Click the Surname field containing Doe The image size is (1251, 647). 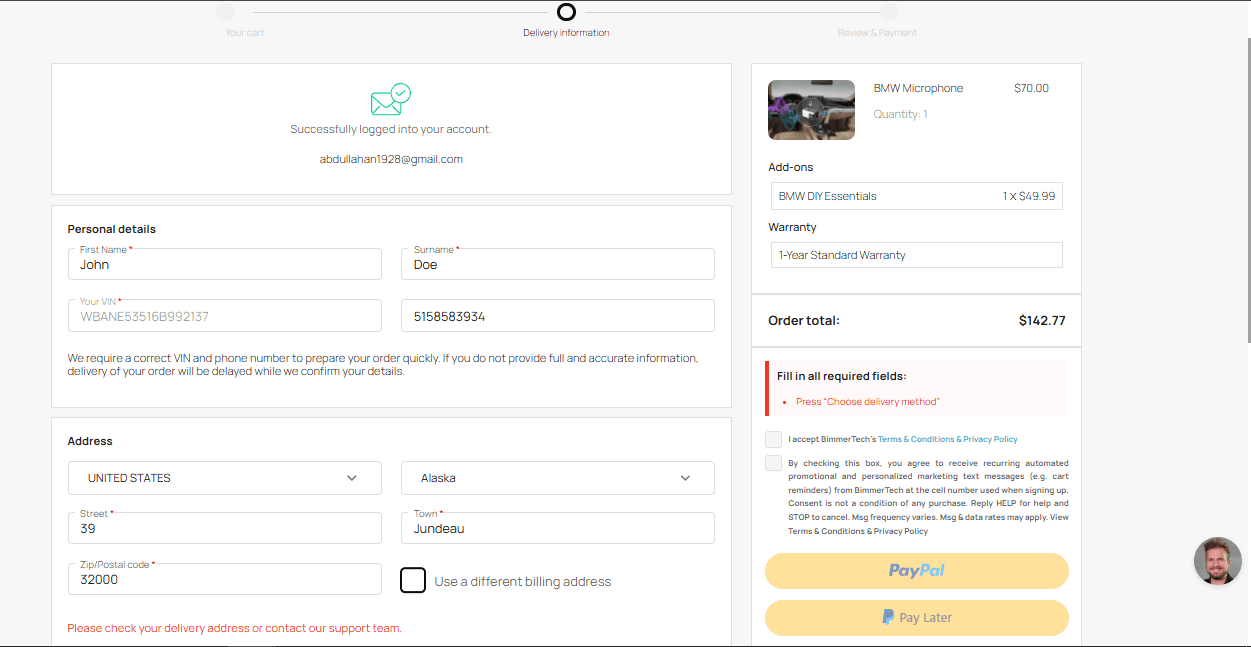coord(557,265)
